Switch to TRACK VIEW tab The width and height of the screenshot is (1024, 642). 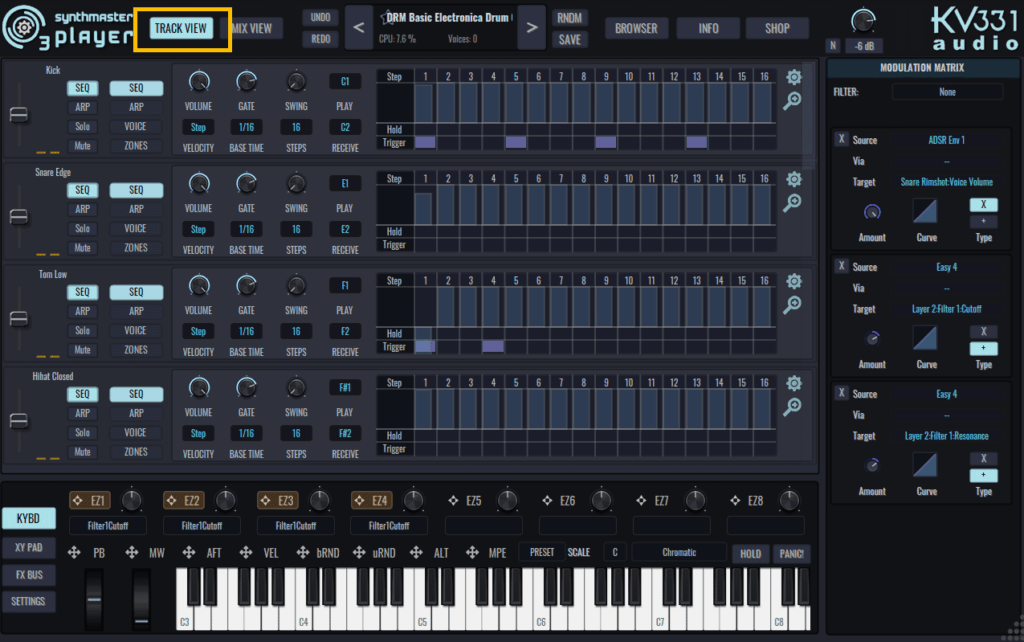click(181, 28)
